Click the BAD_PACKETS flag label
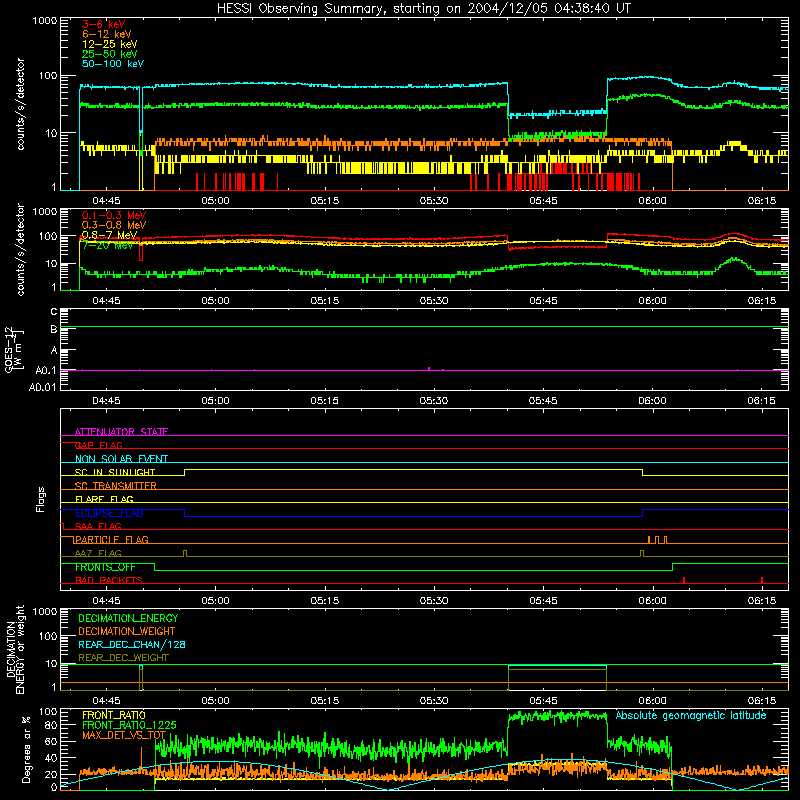The width and height of the screenshot is (800, 800). click(x=109, y=580)
